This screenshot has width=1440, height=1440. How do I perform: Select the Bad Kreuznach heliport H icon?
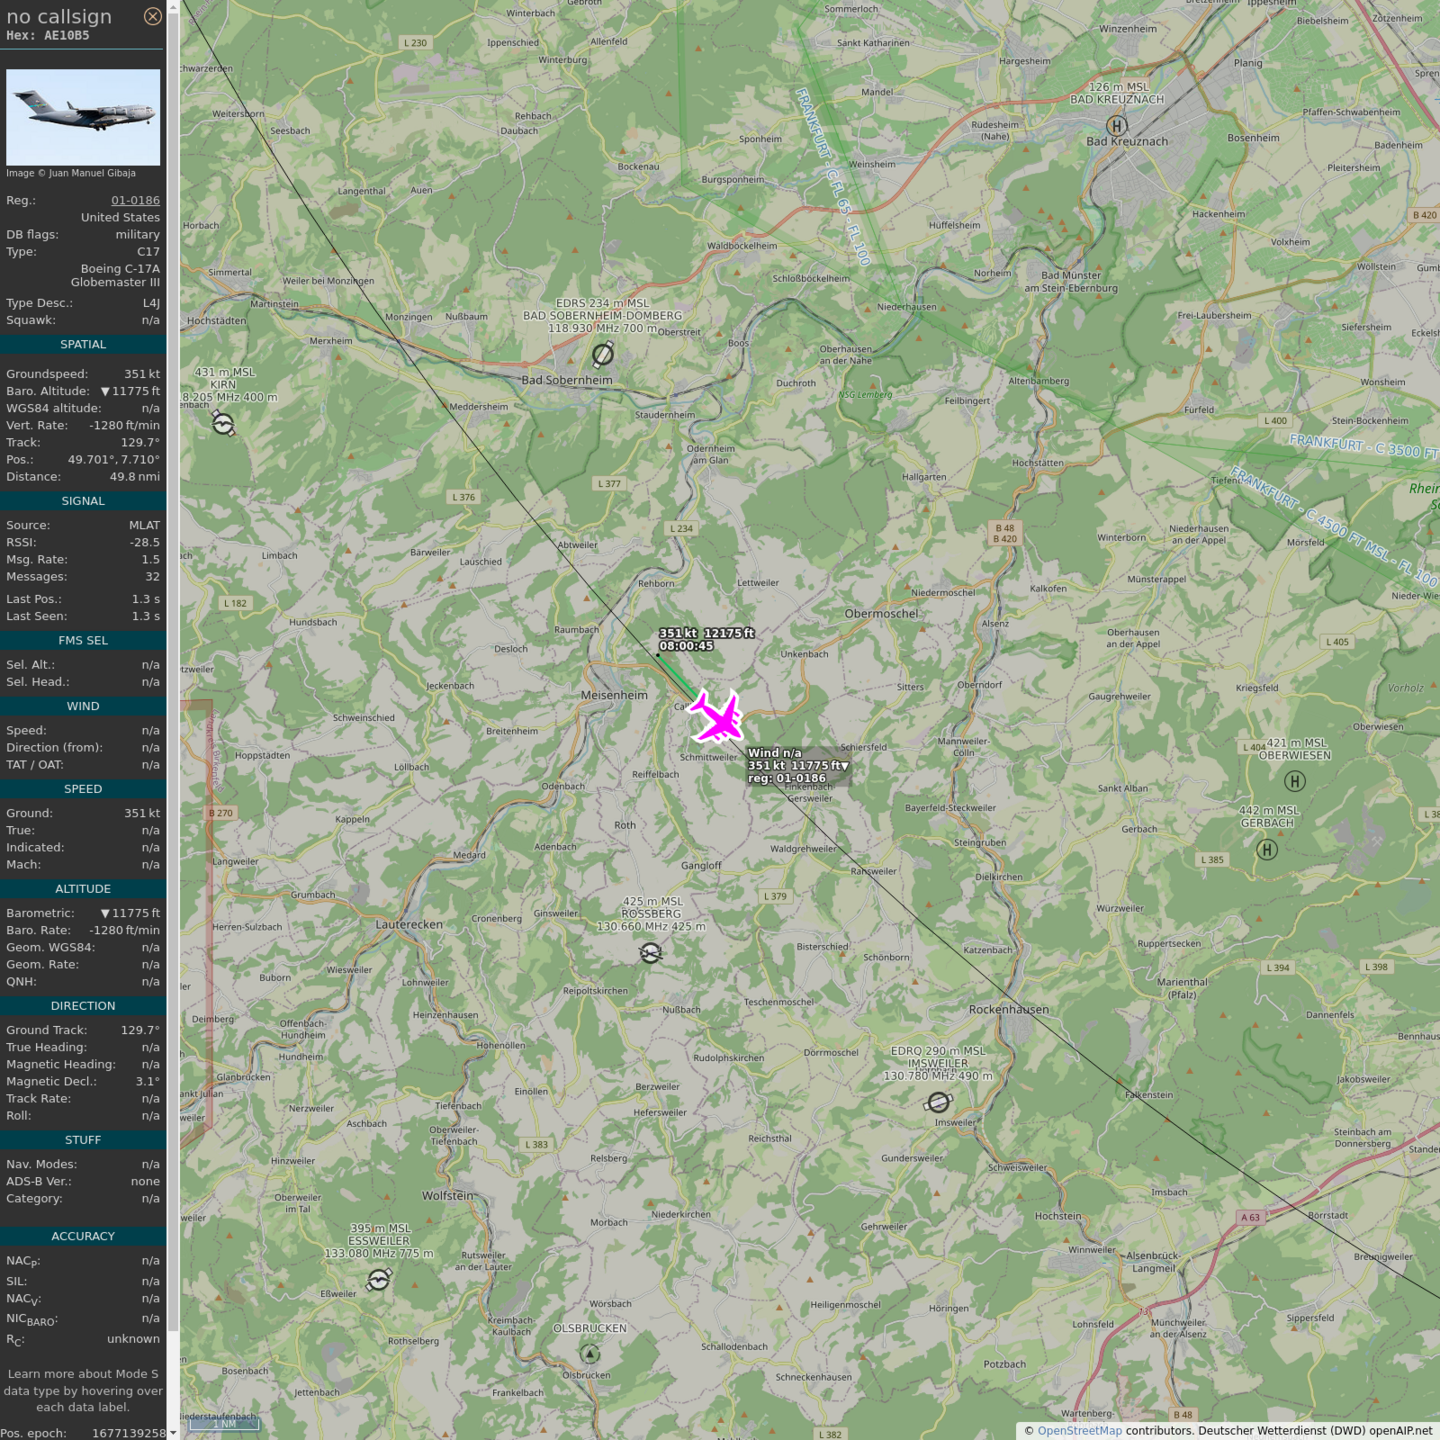pyautogui.click(x=1116, y=125)
